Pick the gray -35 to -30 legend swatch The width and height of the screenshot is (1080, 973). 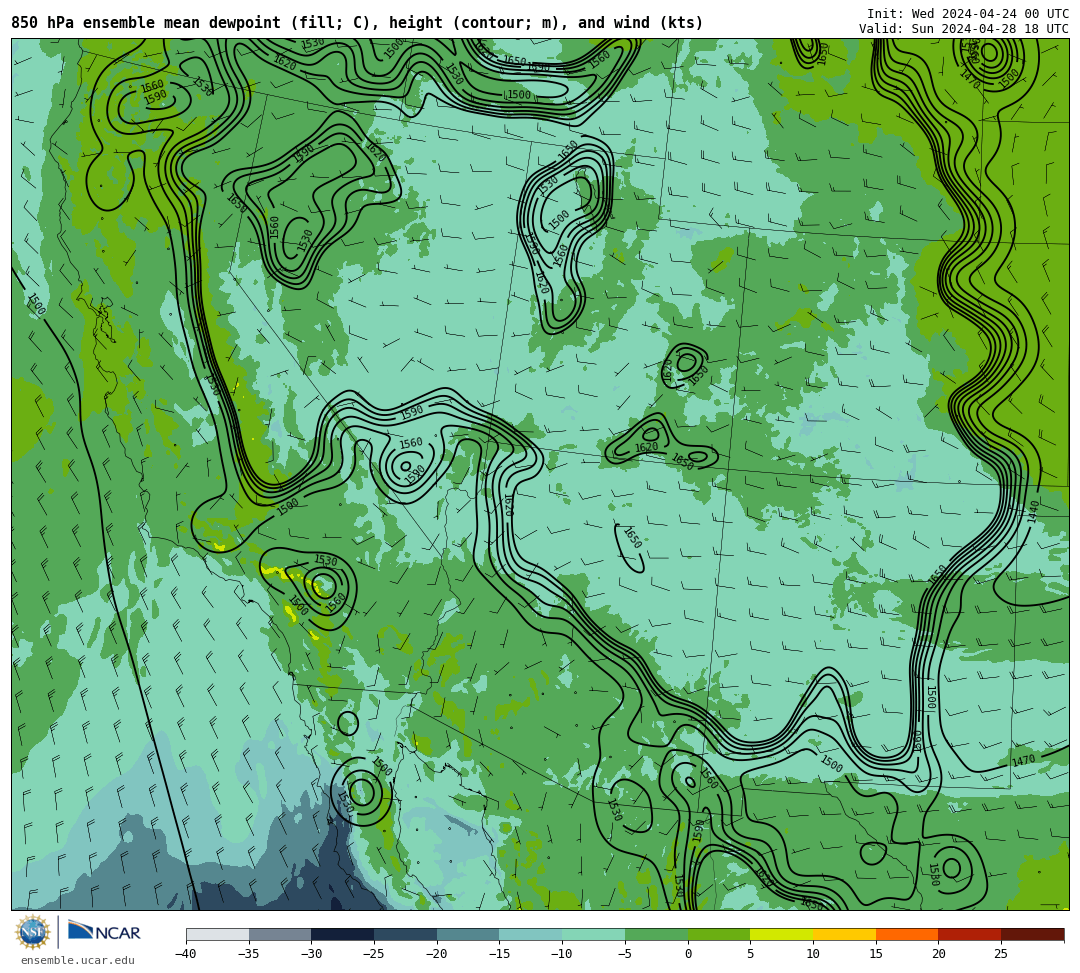(x=280, y=934)
